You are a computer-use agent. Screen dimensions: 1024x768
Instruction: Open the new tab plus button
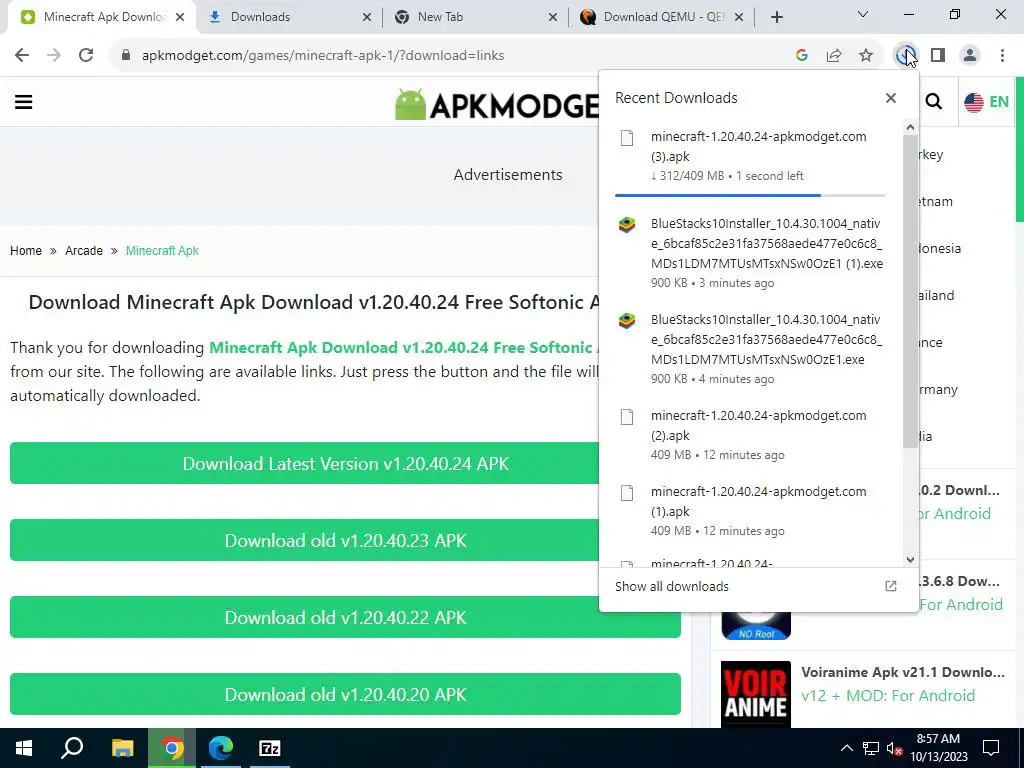776,17
